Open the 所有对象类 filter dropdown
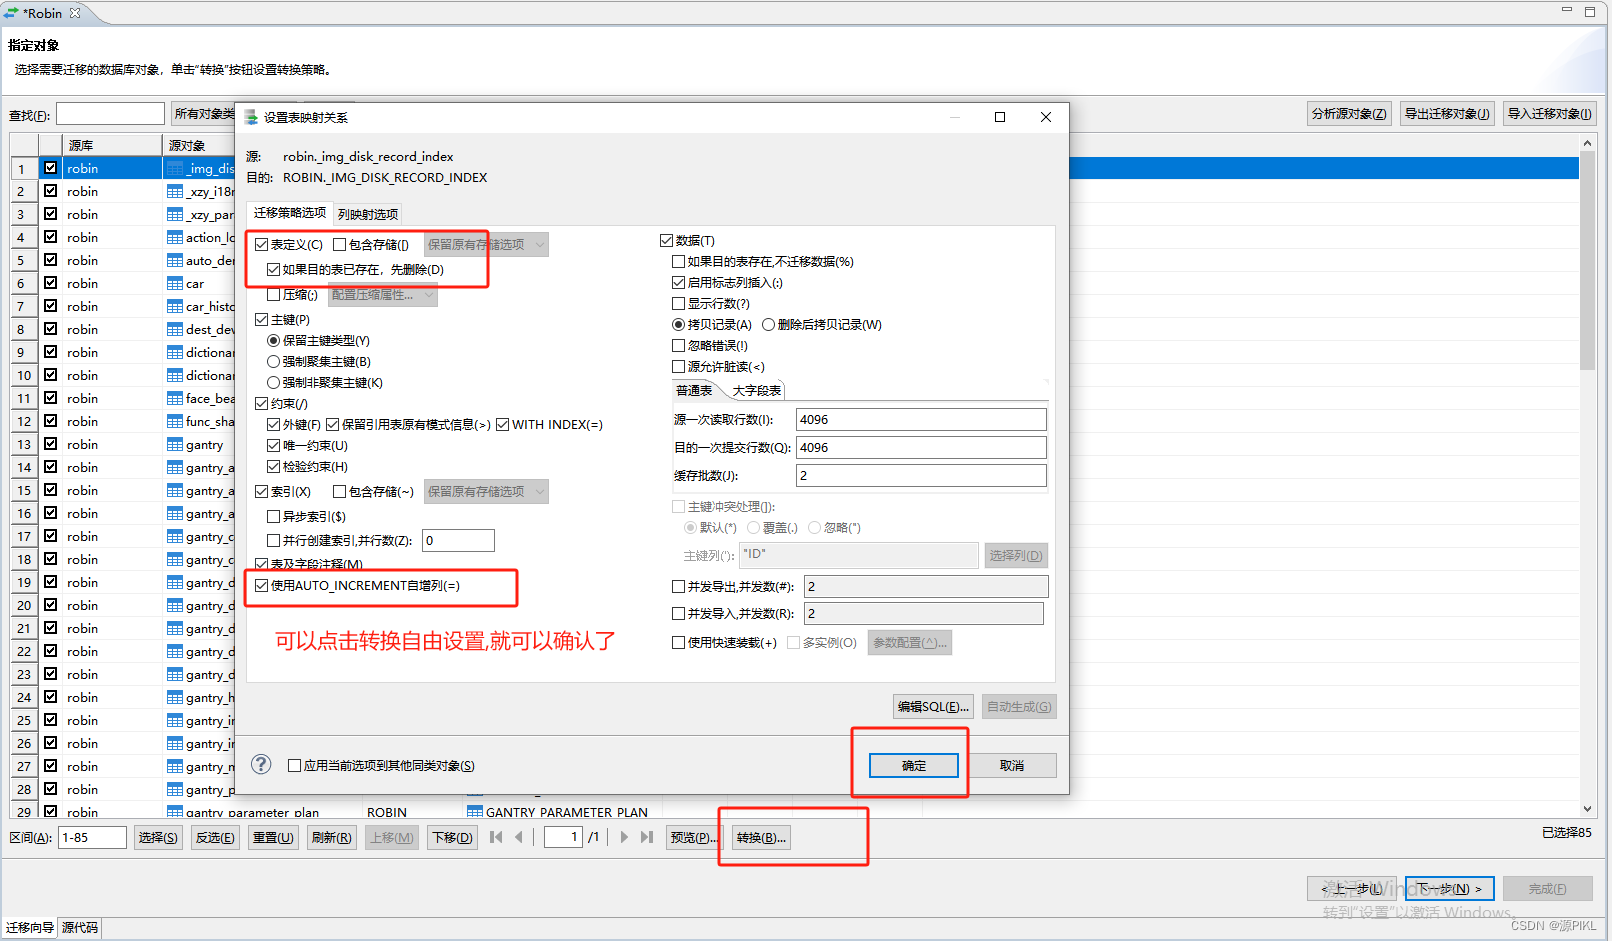The image size is (1612, 941). coord(204,113)
